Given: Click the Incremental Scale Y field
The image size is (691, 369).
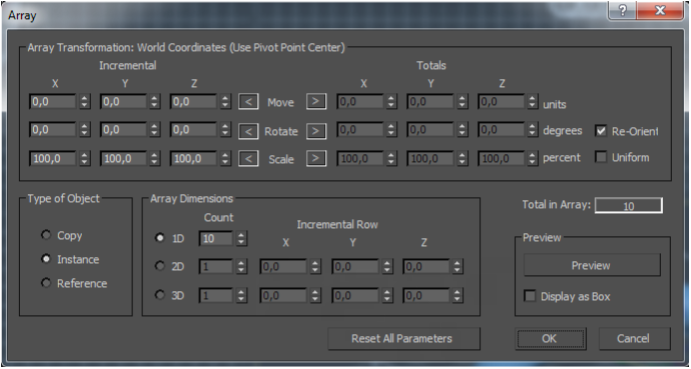Looking at the screenshot, I should coord(124,159).
